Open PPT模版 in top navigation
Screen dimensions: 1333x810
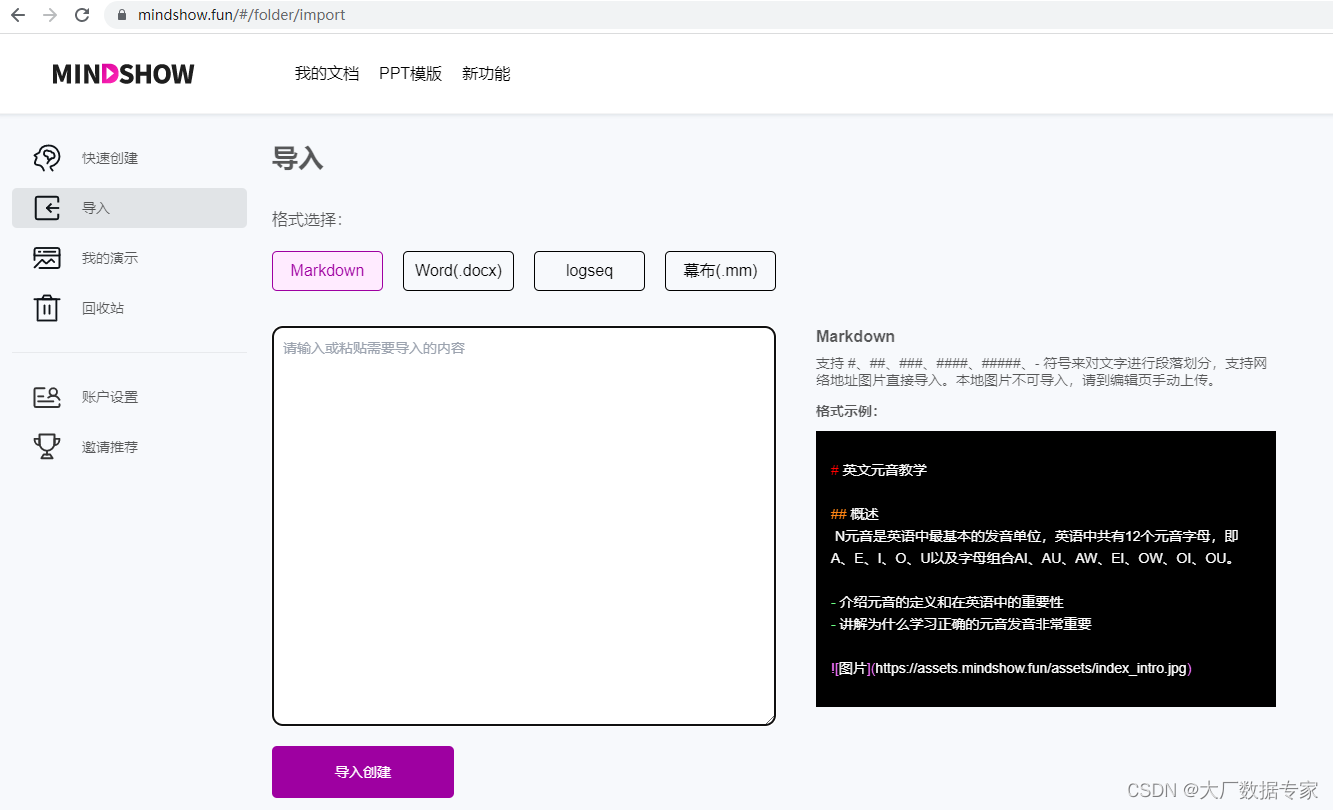[410, 73]
